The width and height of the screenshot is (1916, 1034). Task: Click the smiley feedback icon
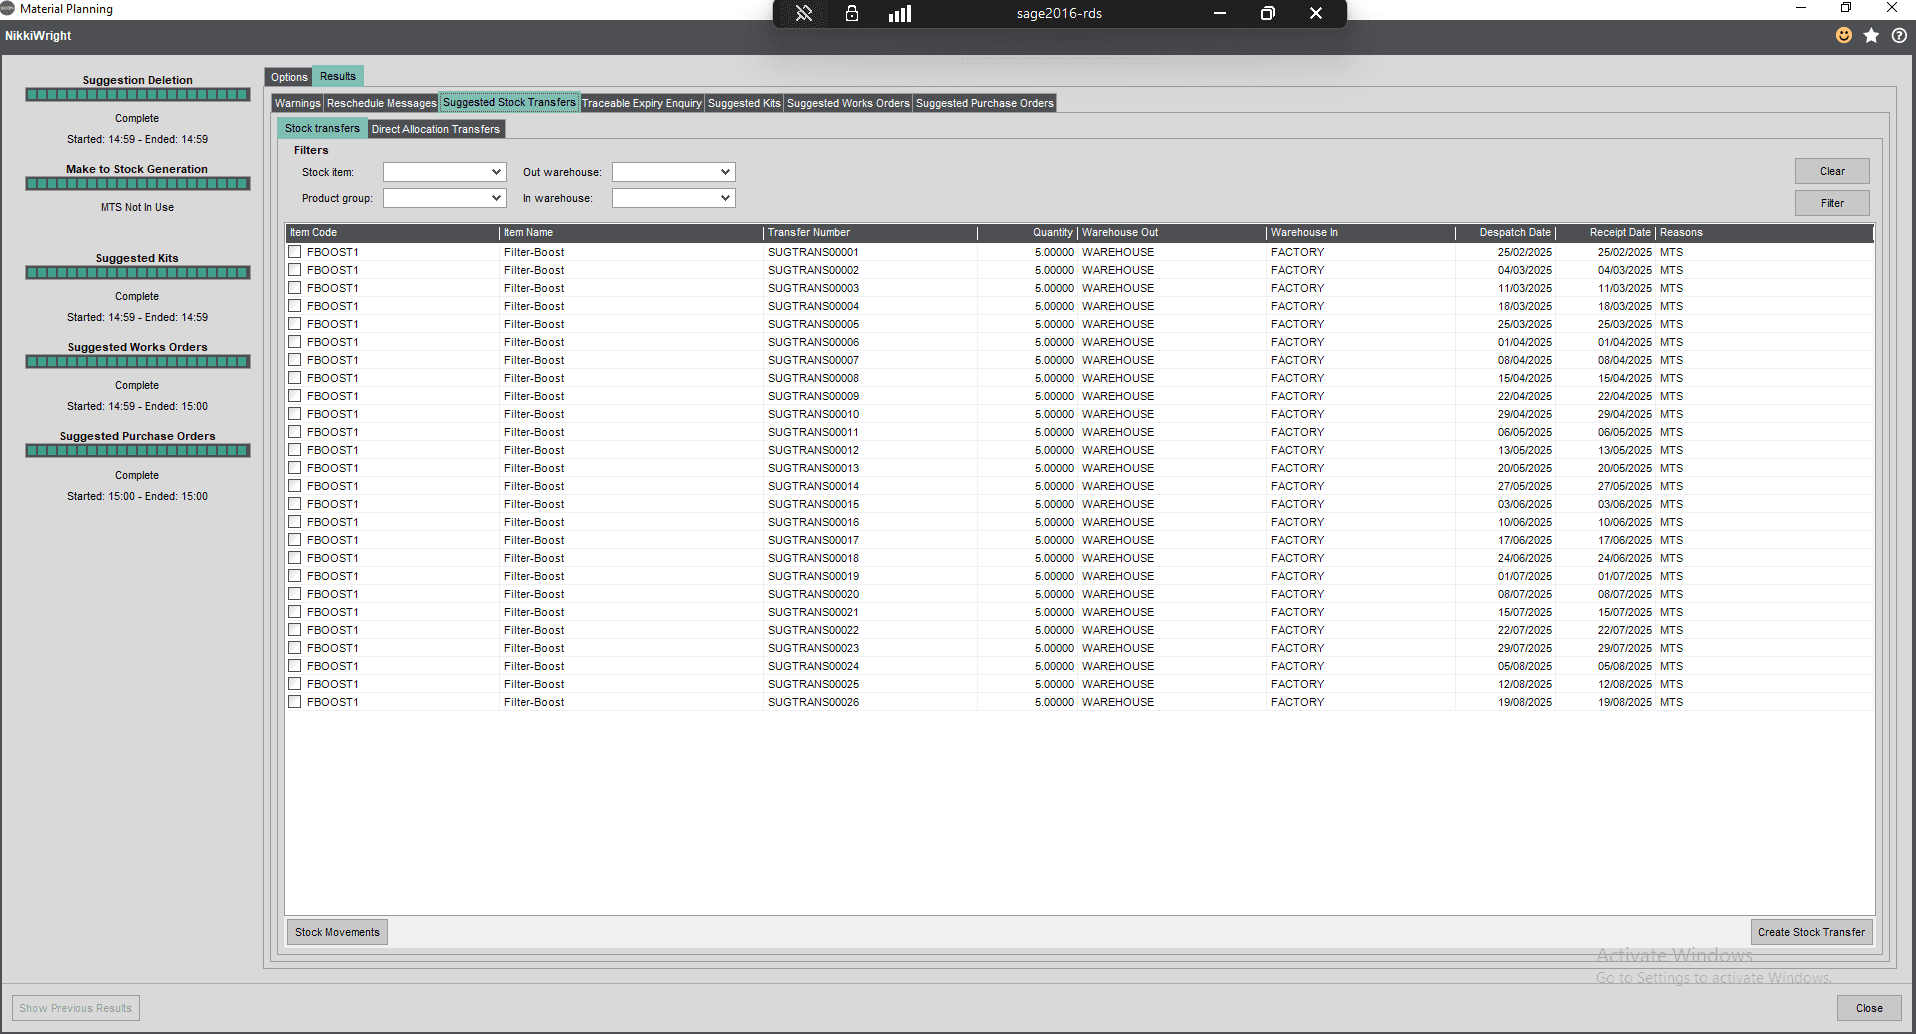1844,35
